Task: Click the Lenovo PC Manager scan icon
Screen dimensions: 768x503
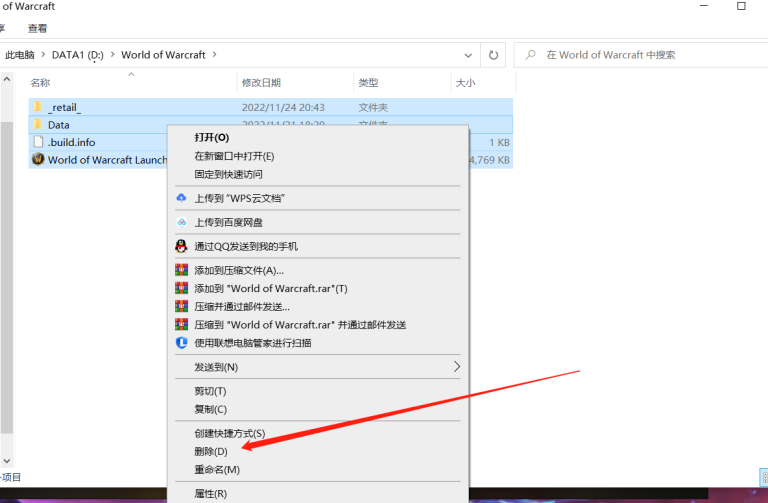Action: click(182, 343)
